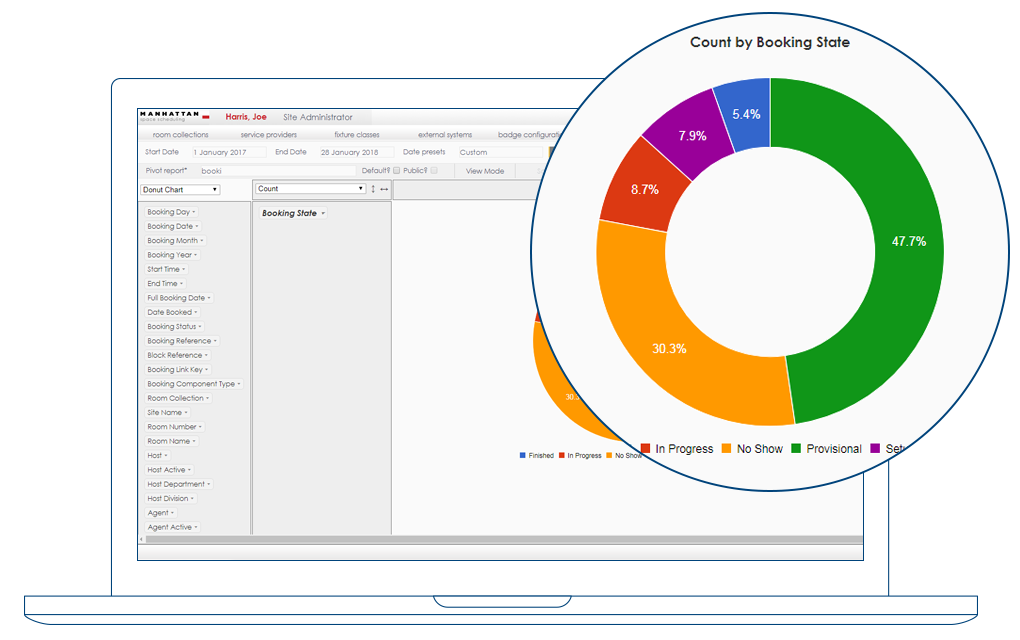Click the 'Count by Booking State' chart title

[770, 42]
